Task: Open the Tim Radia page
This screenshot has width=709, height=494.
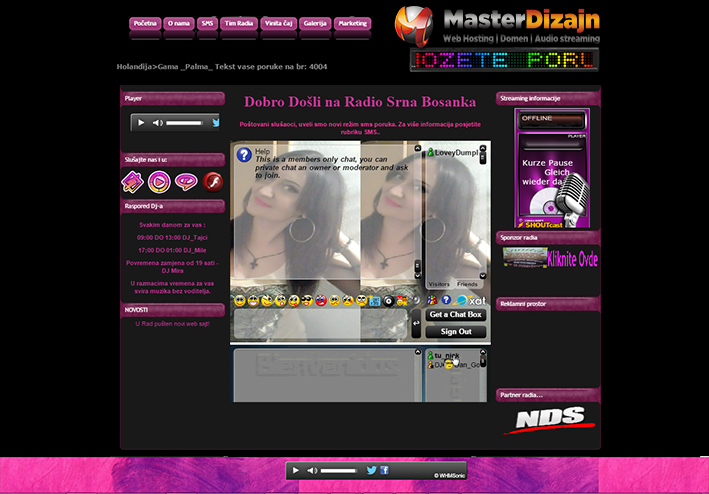Action: tap(239, 23)
